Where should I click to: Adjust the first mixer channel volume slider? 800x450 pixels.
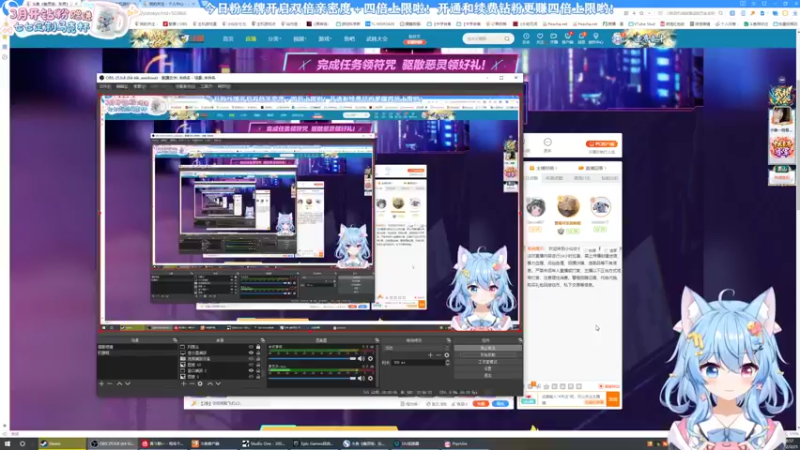pos(312,359)
